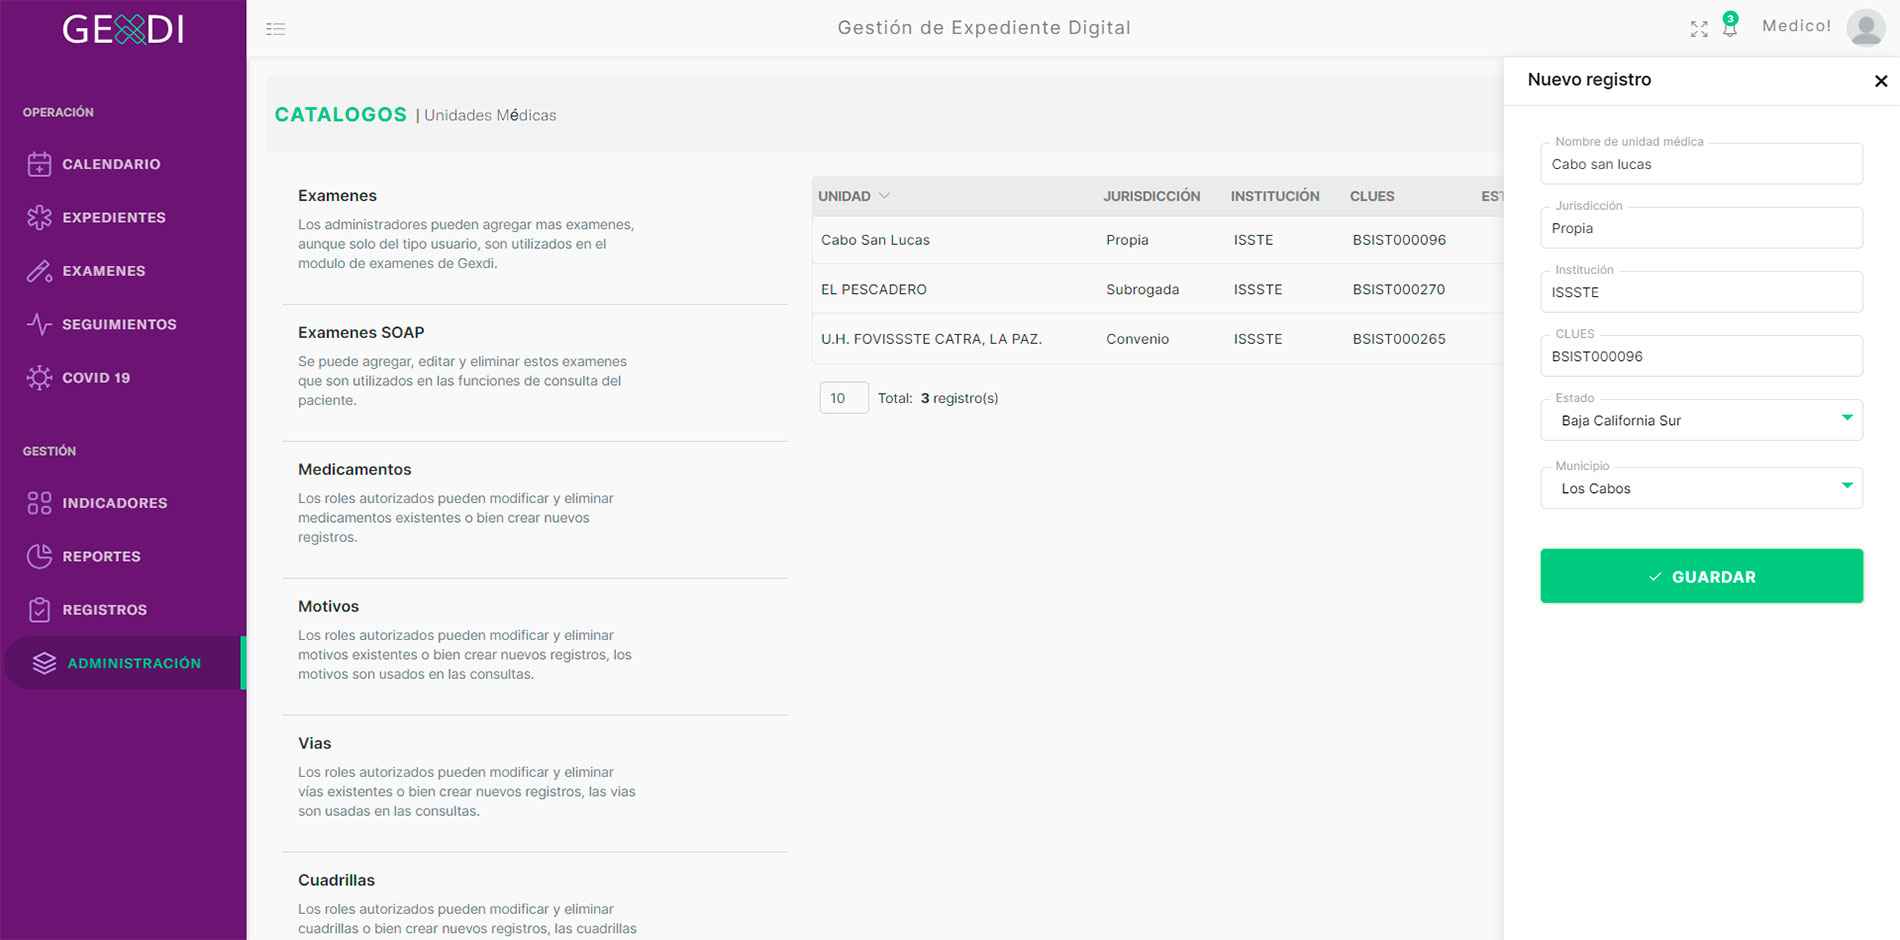The image size is (1900, 940).
Task: Click the Convenio jurisdiction cell
Action: (x=1137, y=339)
